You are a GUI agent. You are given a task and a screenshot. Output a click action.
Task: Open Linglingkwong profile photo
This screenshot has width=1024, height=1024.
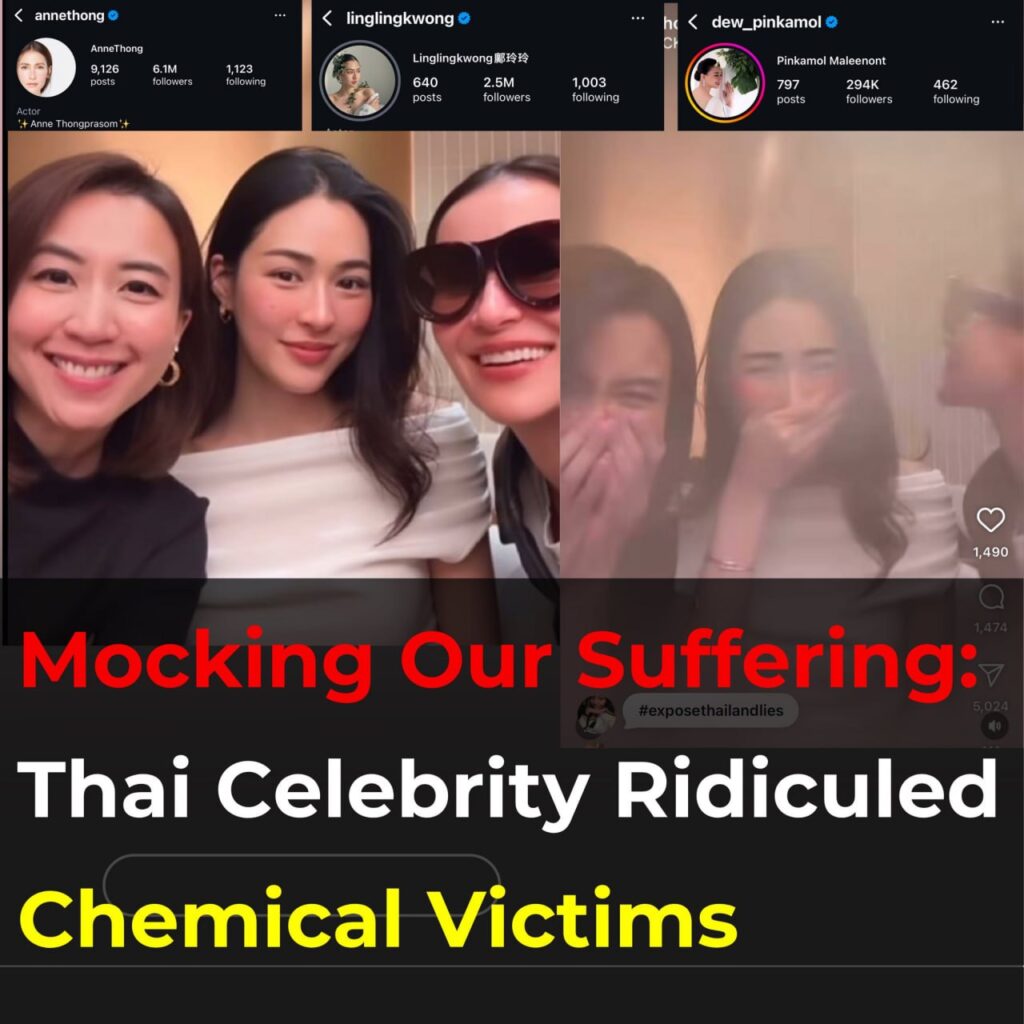[x=359, y=80]
